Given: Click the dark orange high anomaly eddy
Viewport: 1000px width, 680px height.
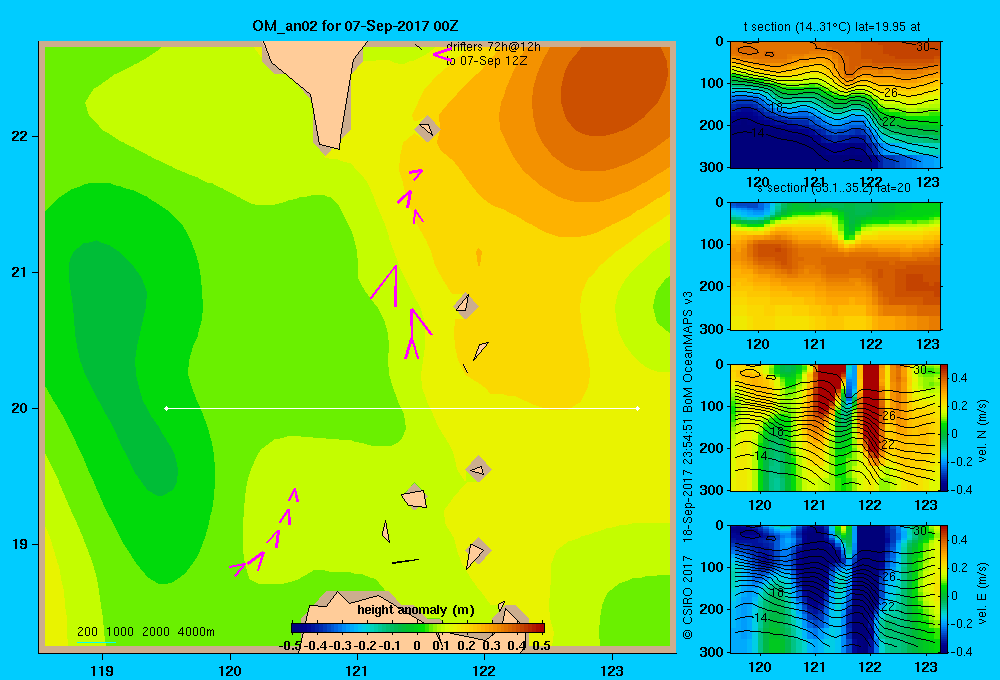Looking at the screenshot, I should [x=612, y=89].
